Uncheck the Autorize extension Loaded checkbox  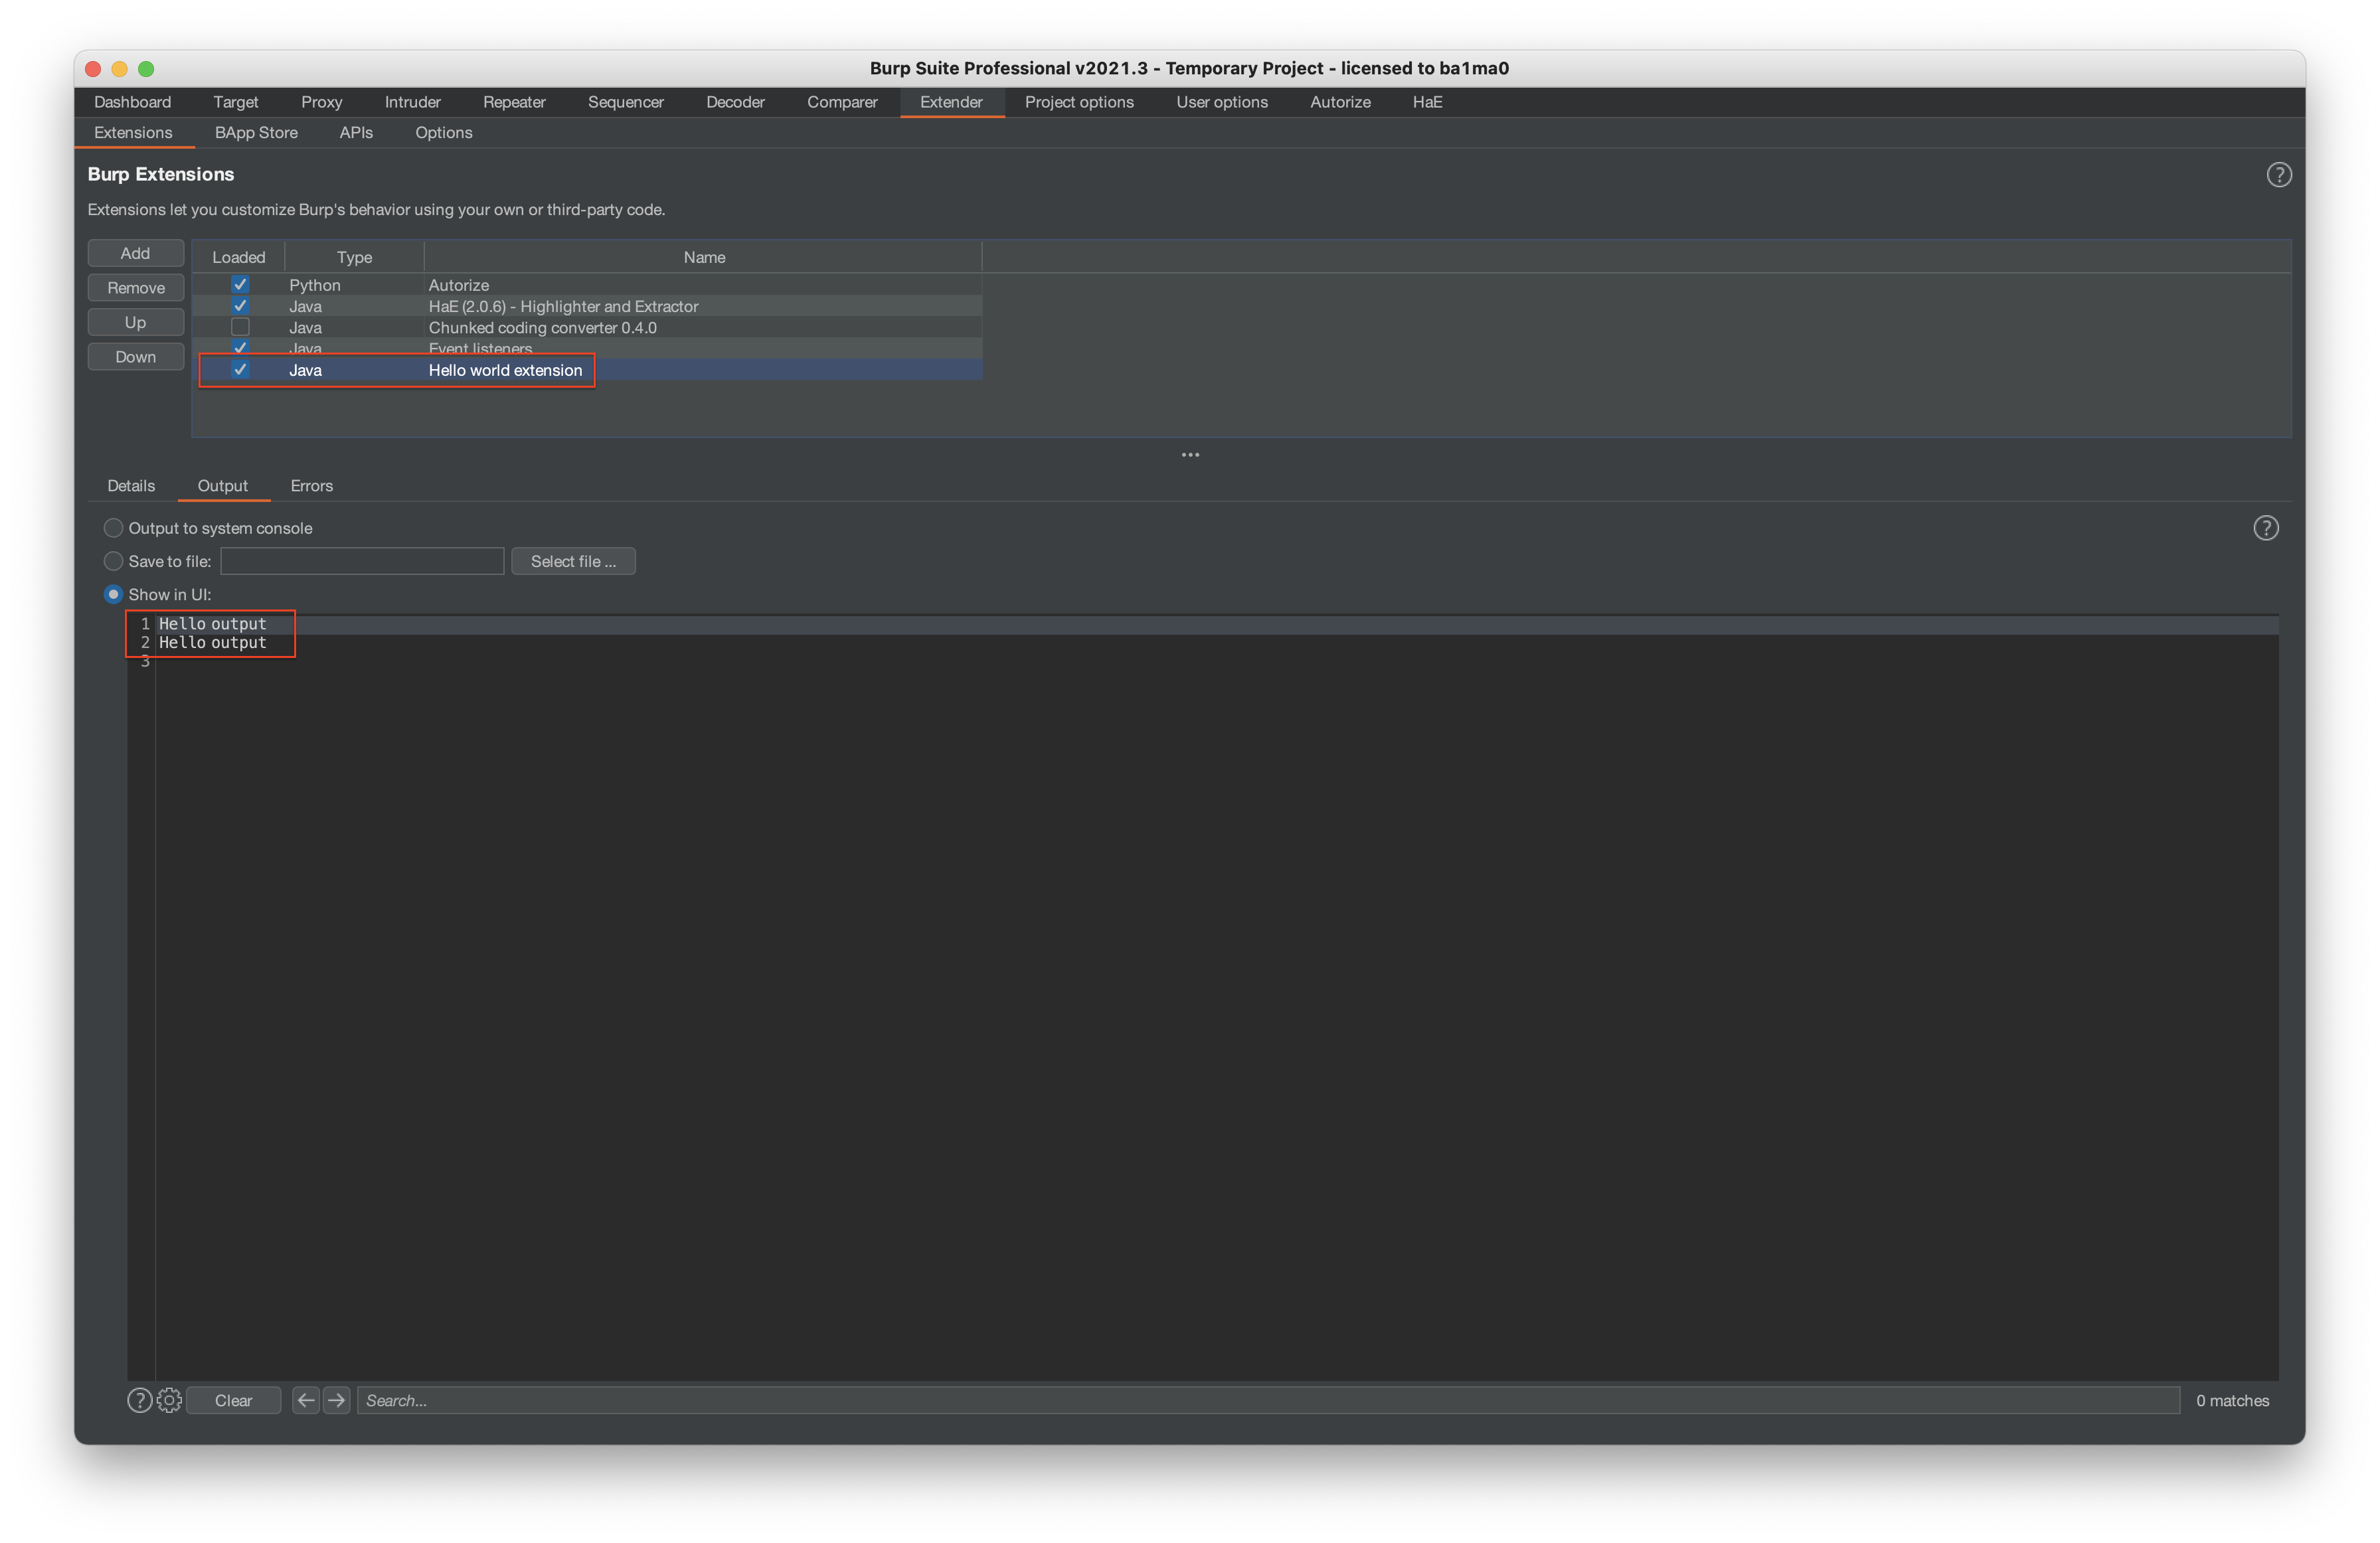tap(240, 285)
